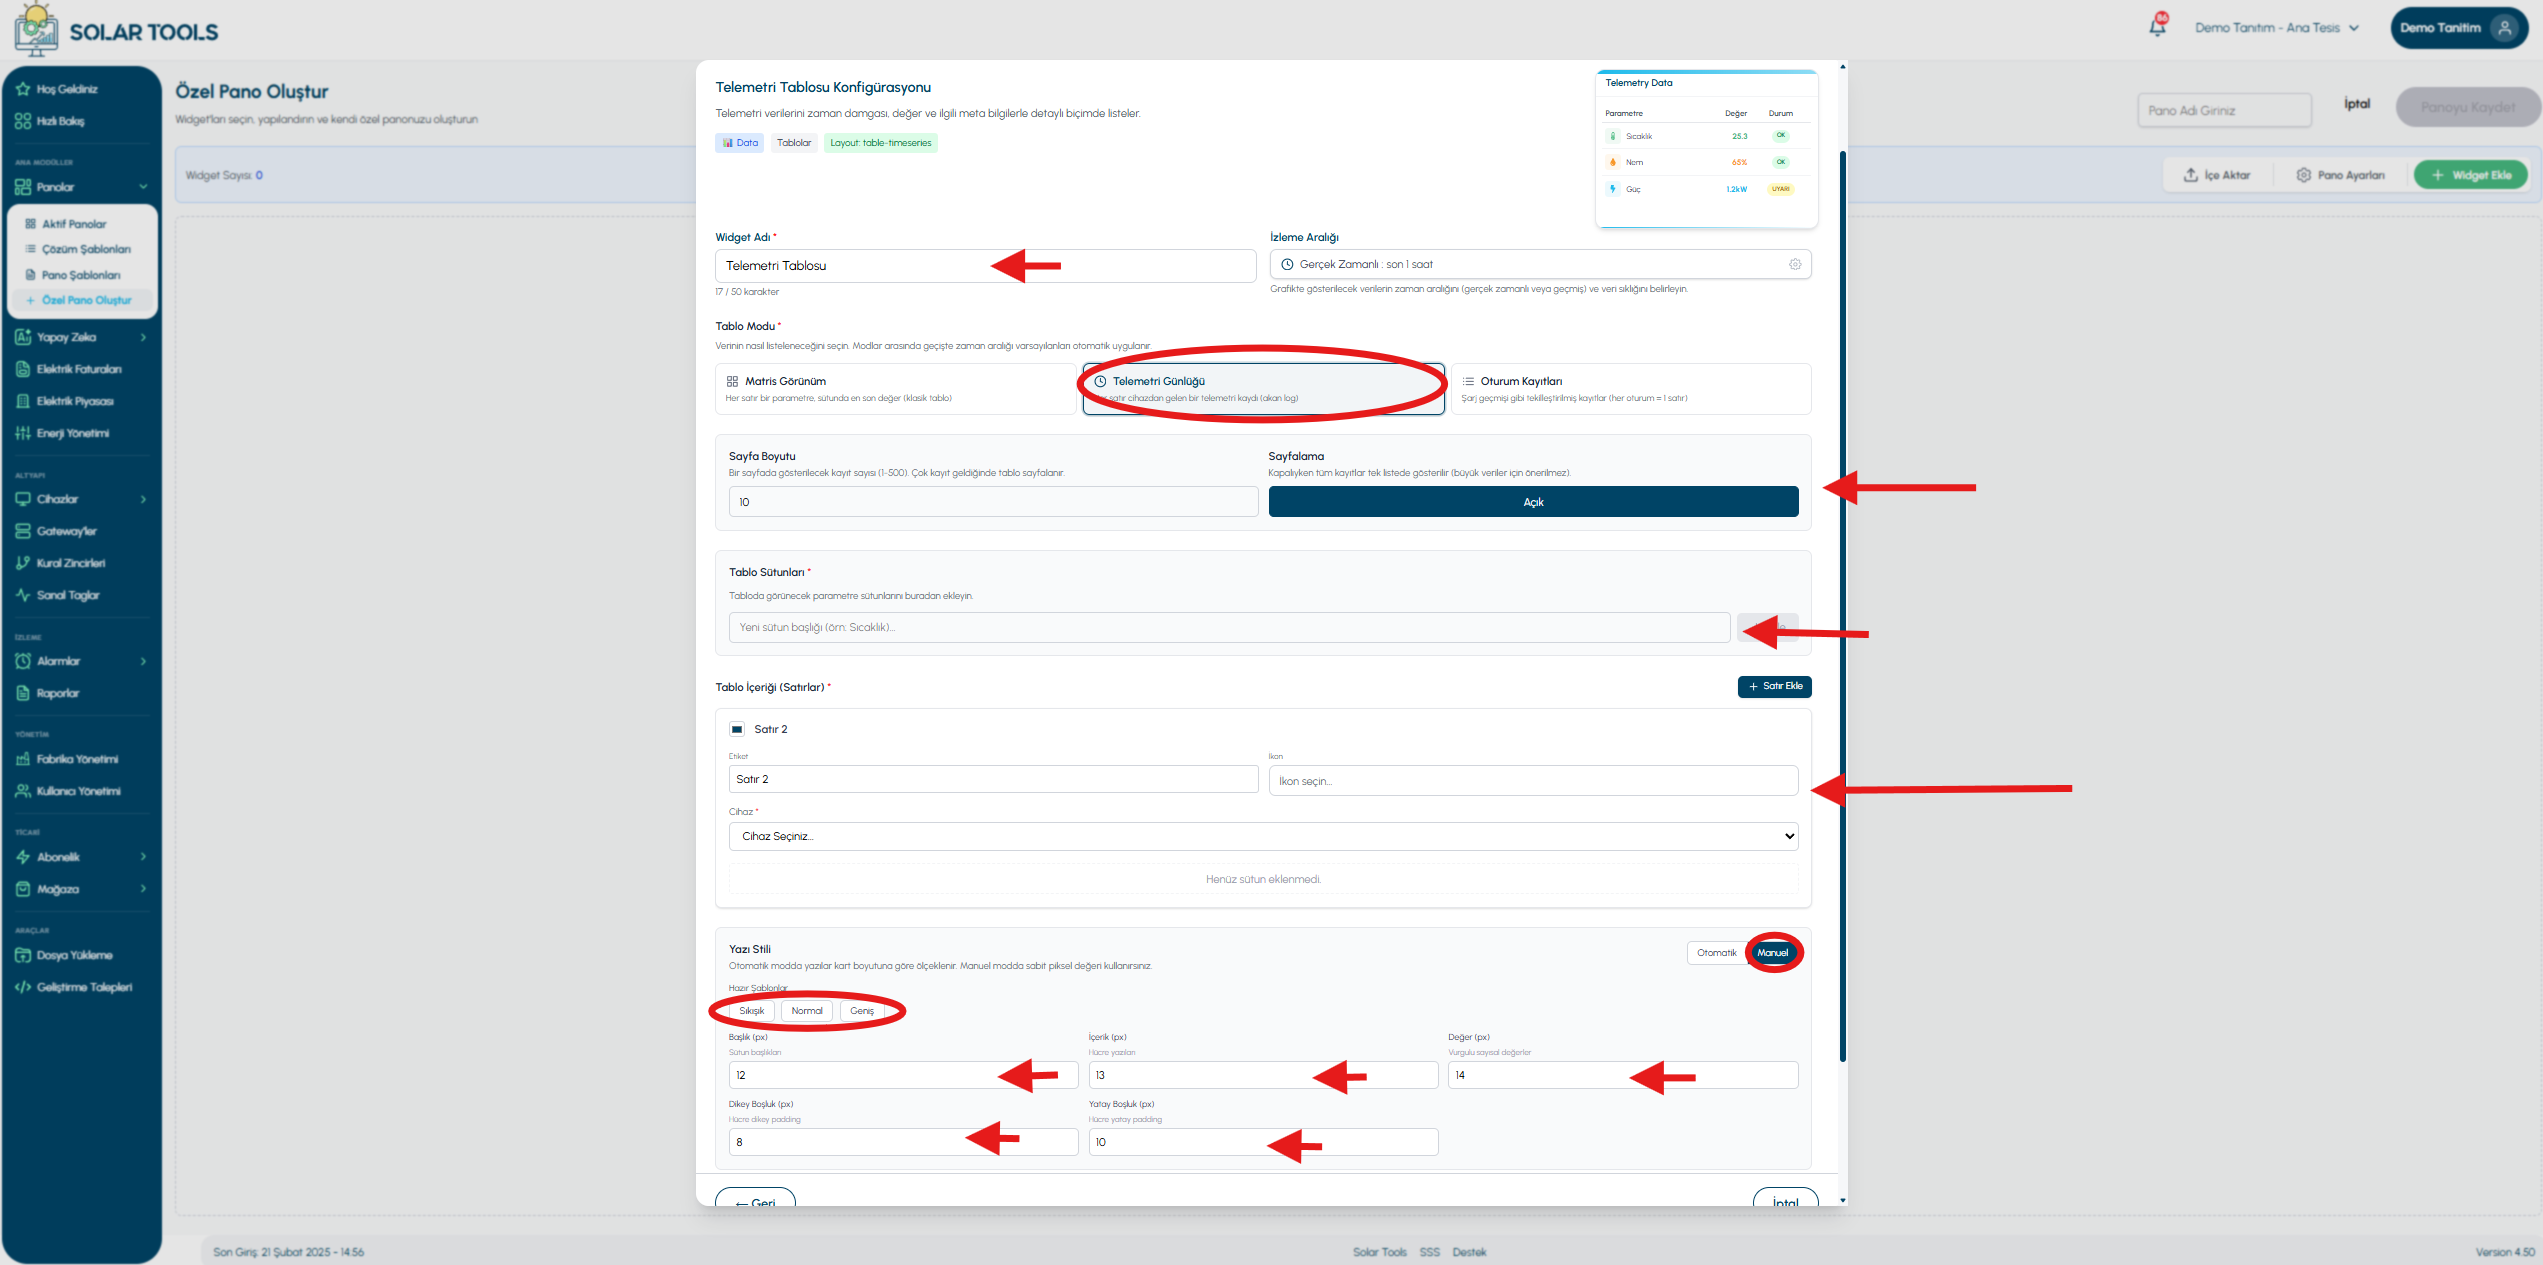
Task: Switch to the Tablolar tab tag
Action: coord(794,143)
